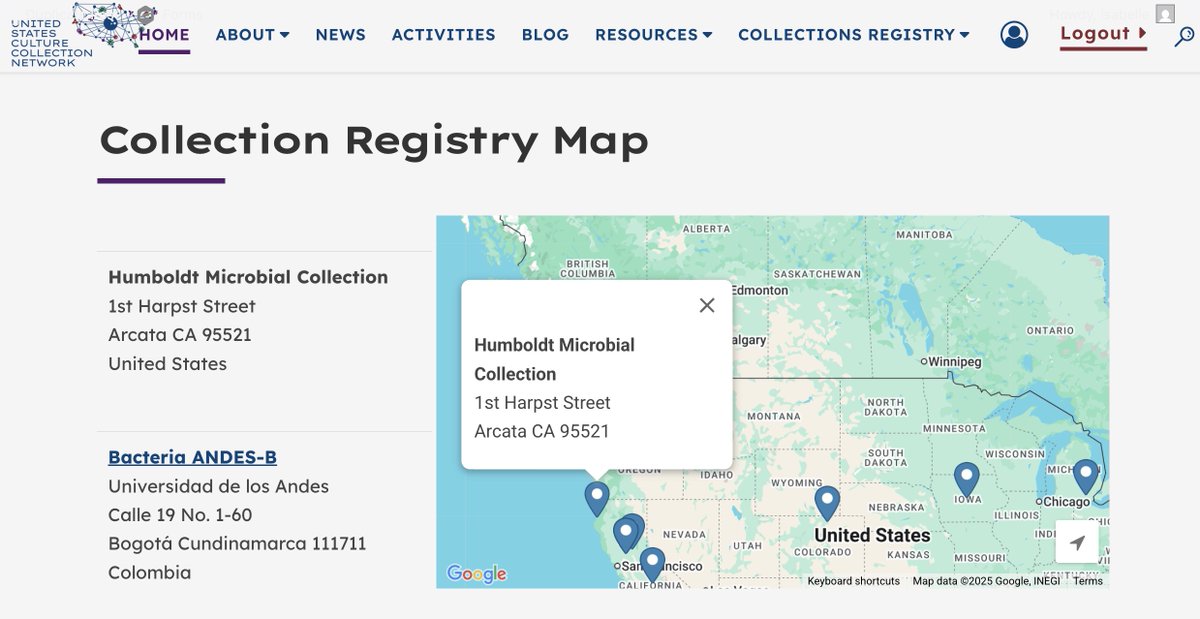Click the Edmonton city label on the map
Image resolution: width=1200 pixels, height=619 pixels.
[x=759, y=290]
